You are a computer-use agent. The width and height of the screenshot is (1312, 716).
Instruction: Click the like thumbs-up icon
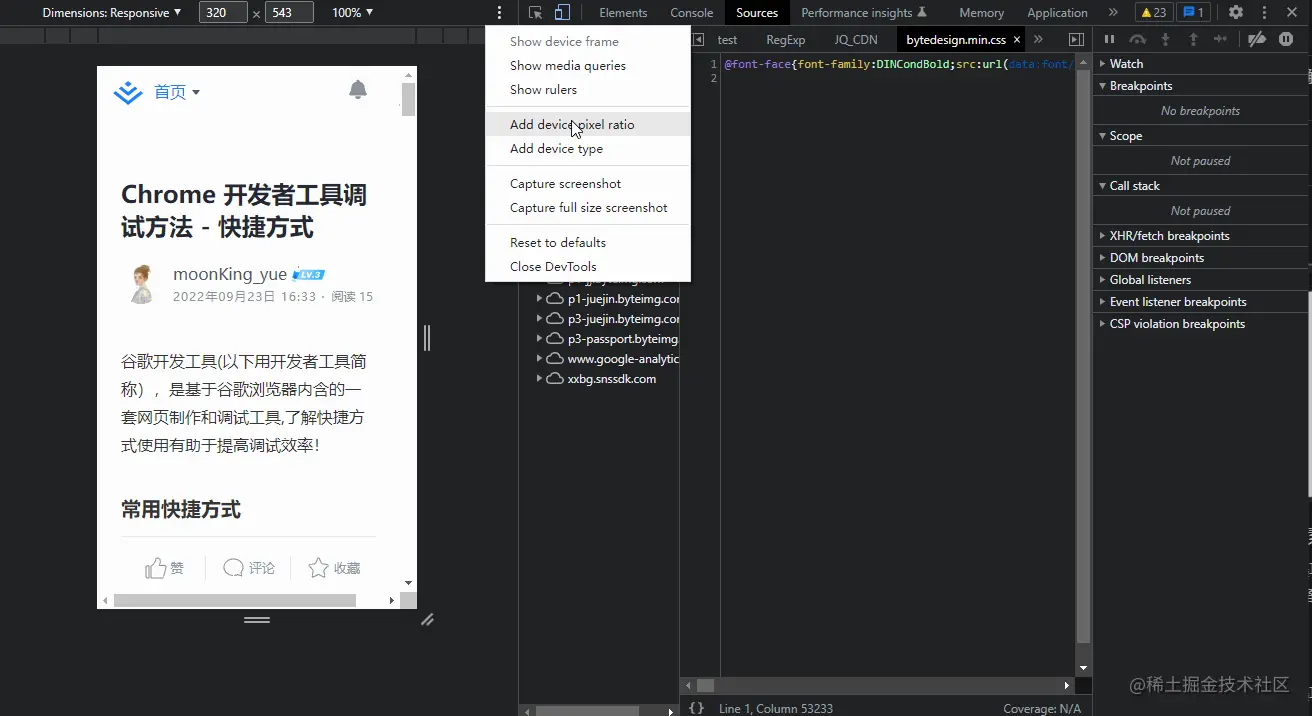click(x=156, y=568)
